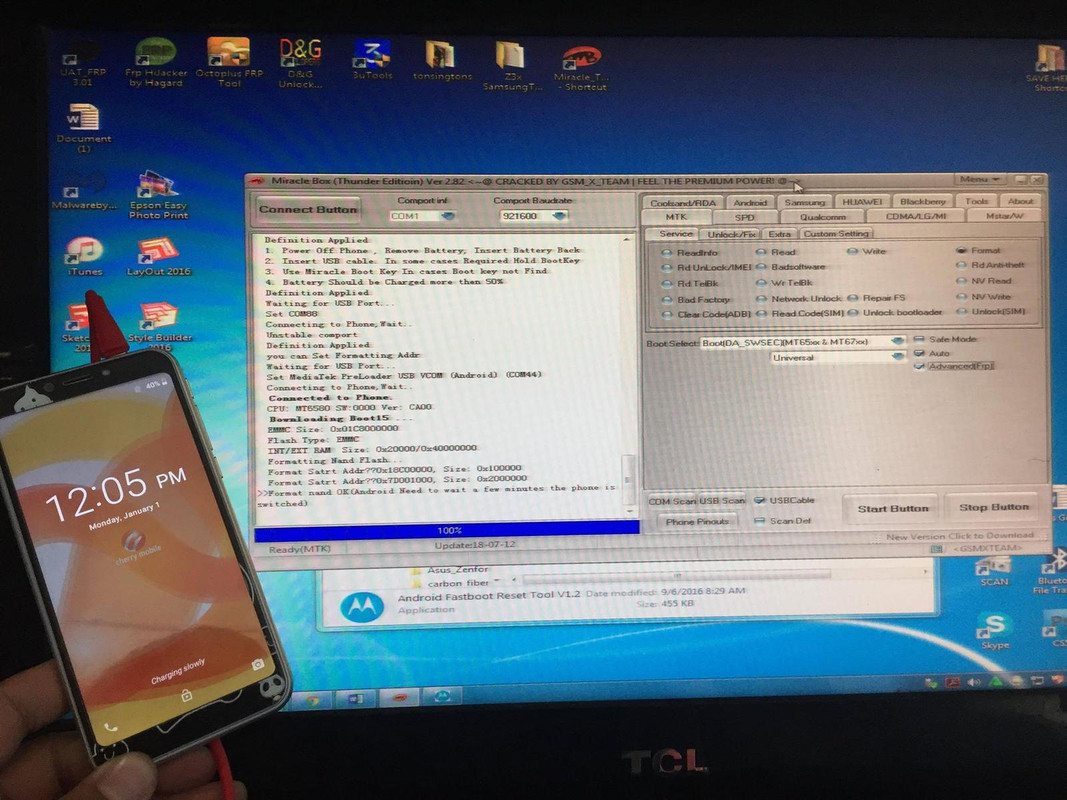Switch to the Qualcomm tab

822,217
